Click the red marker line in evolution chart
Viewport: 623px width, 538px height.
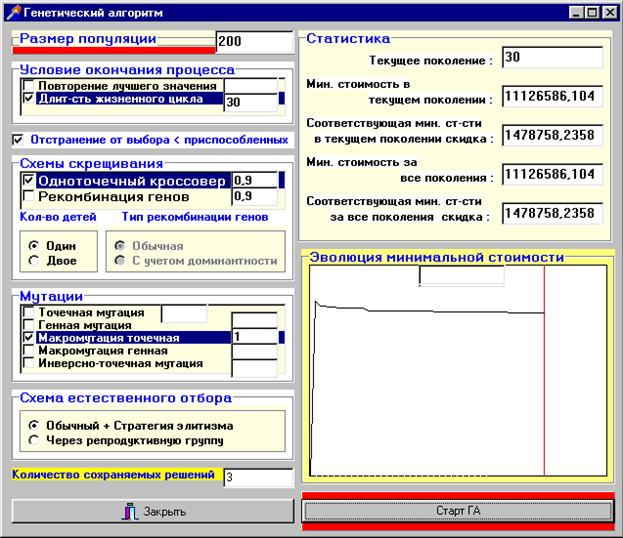coord(544,370)
